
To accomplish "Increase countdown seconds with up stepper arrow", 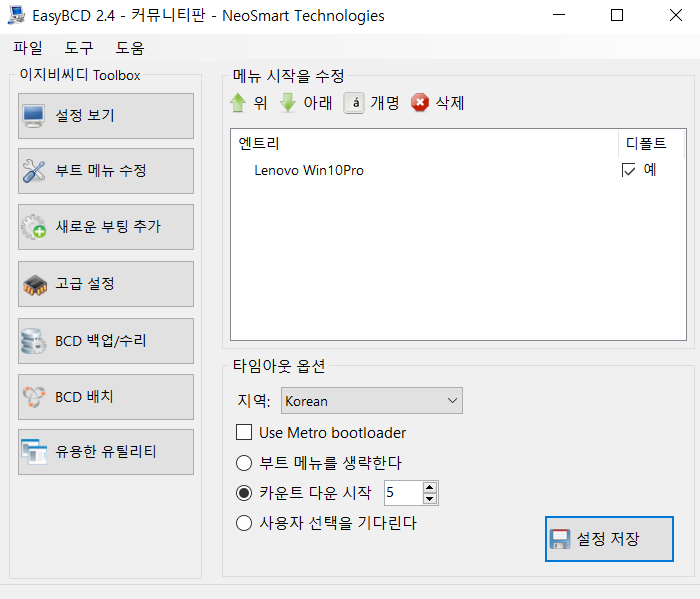I will 429,487.
